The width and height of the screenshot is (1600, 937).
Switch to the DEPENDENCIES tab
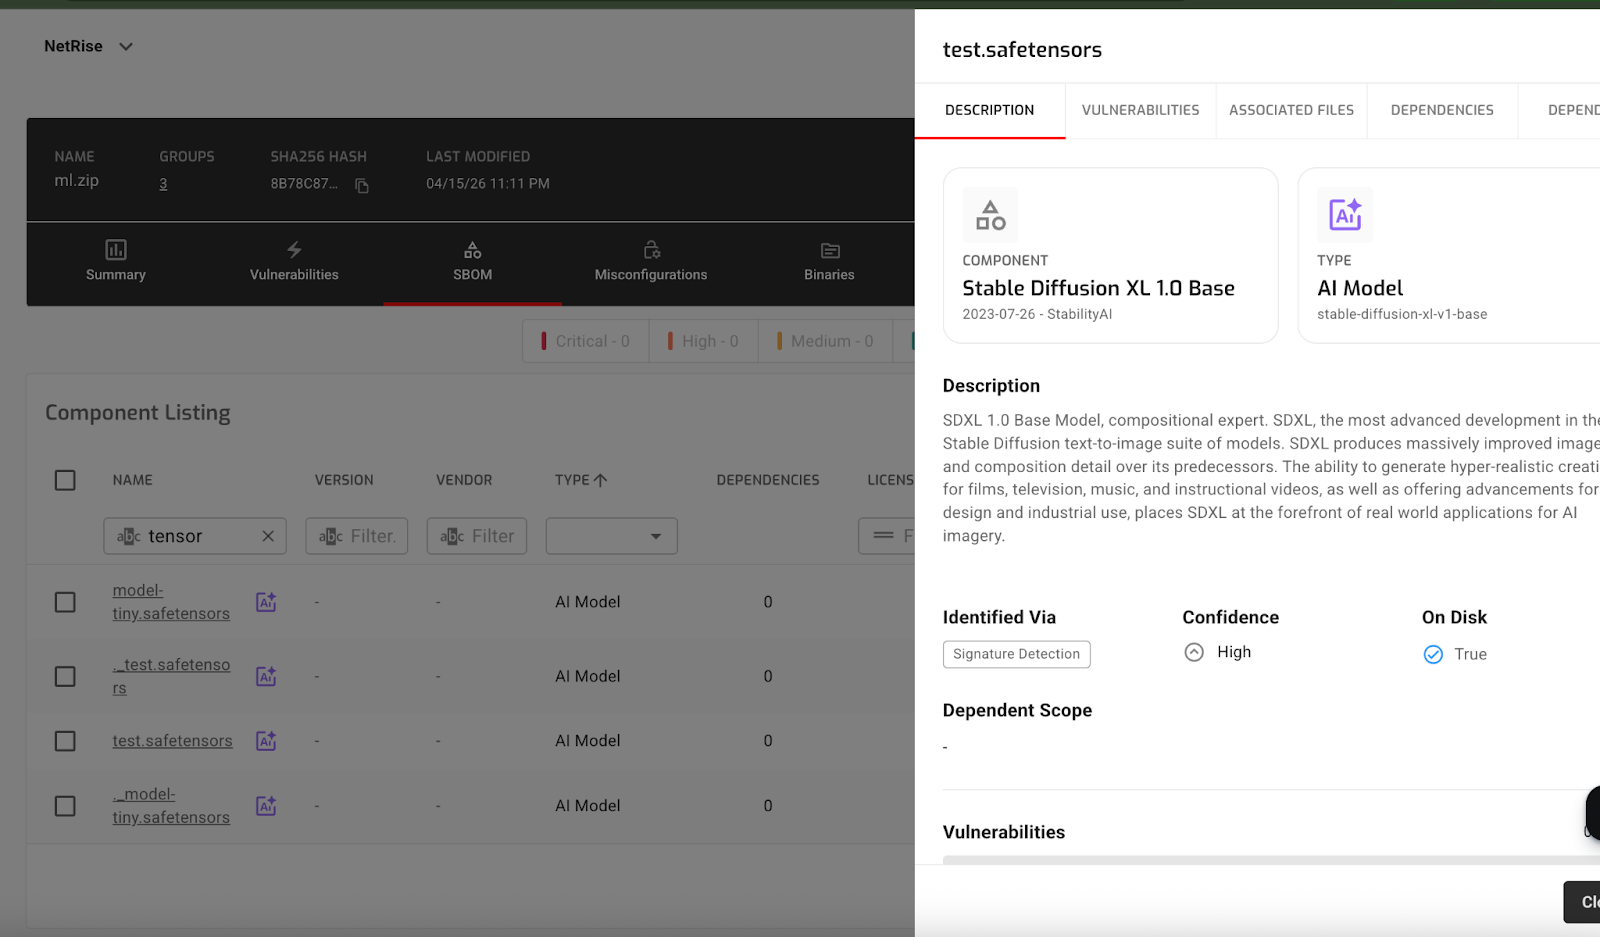coord(1441,110)
